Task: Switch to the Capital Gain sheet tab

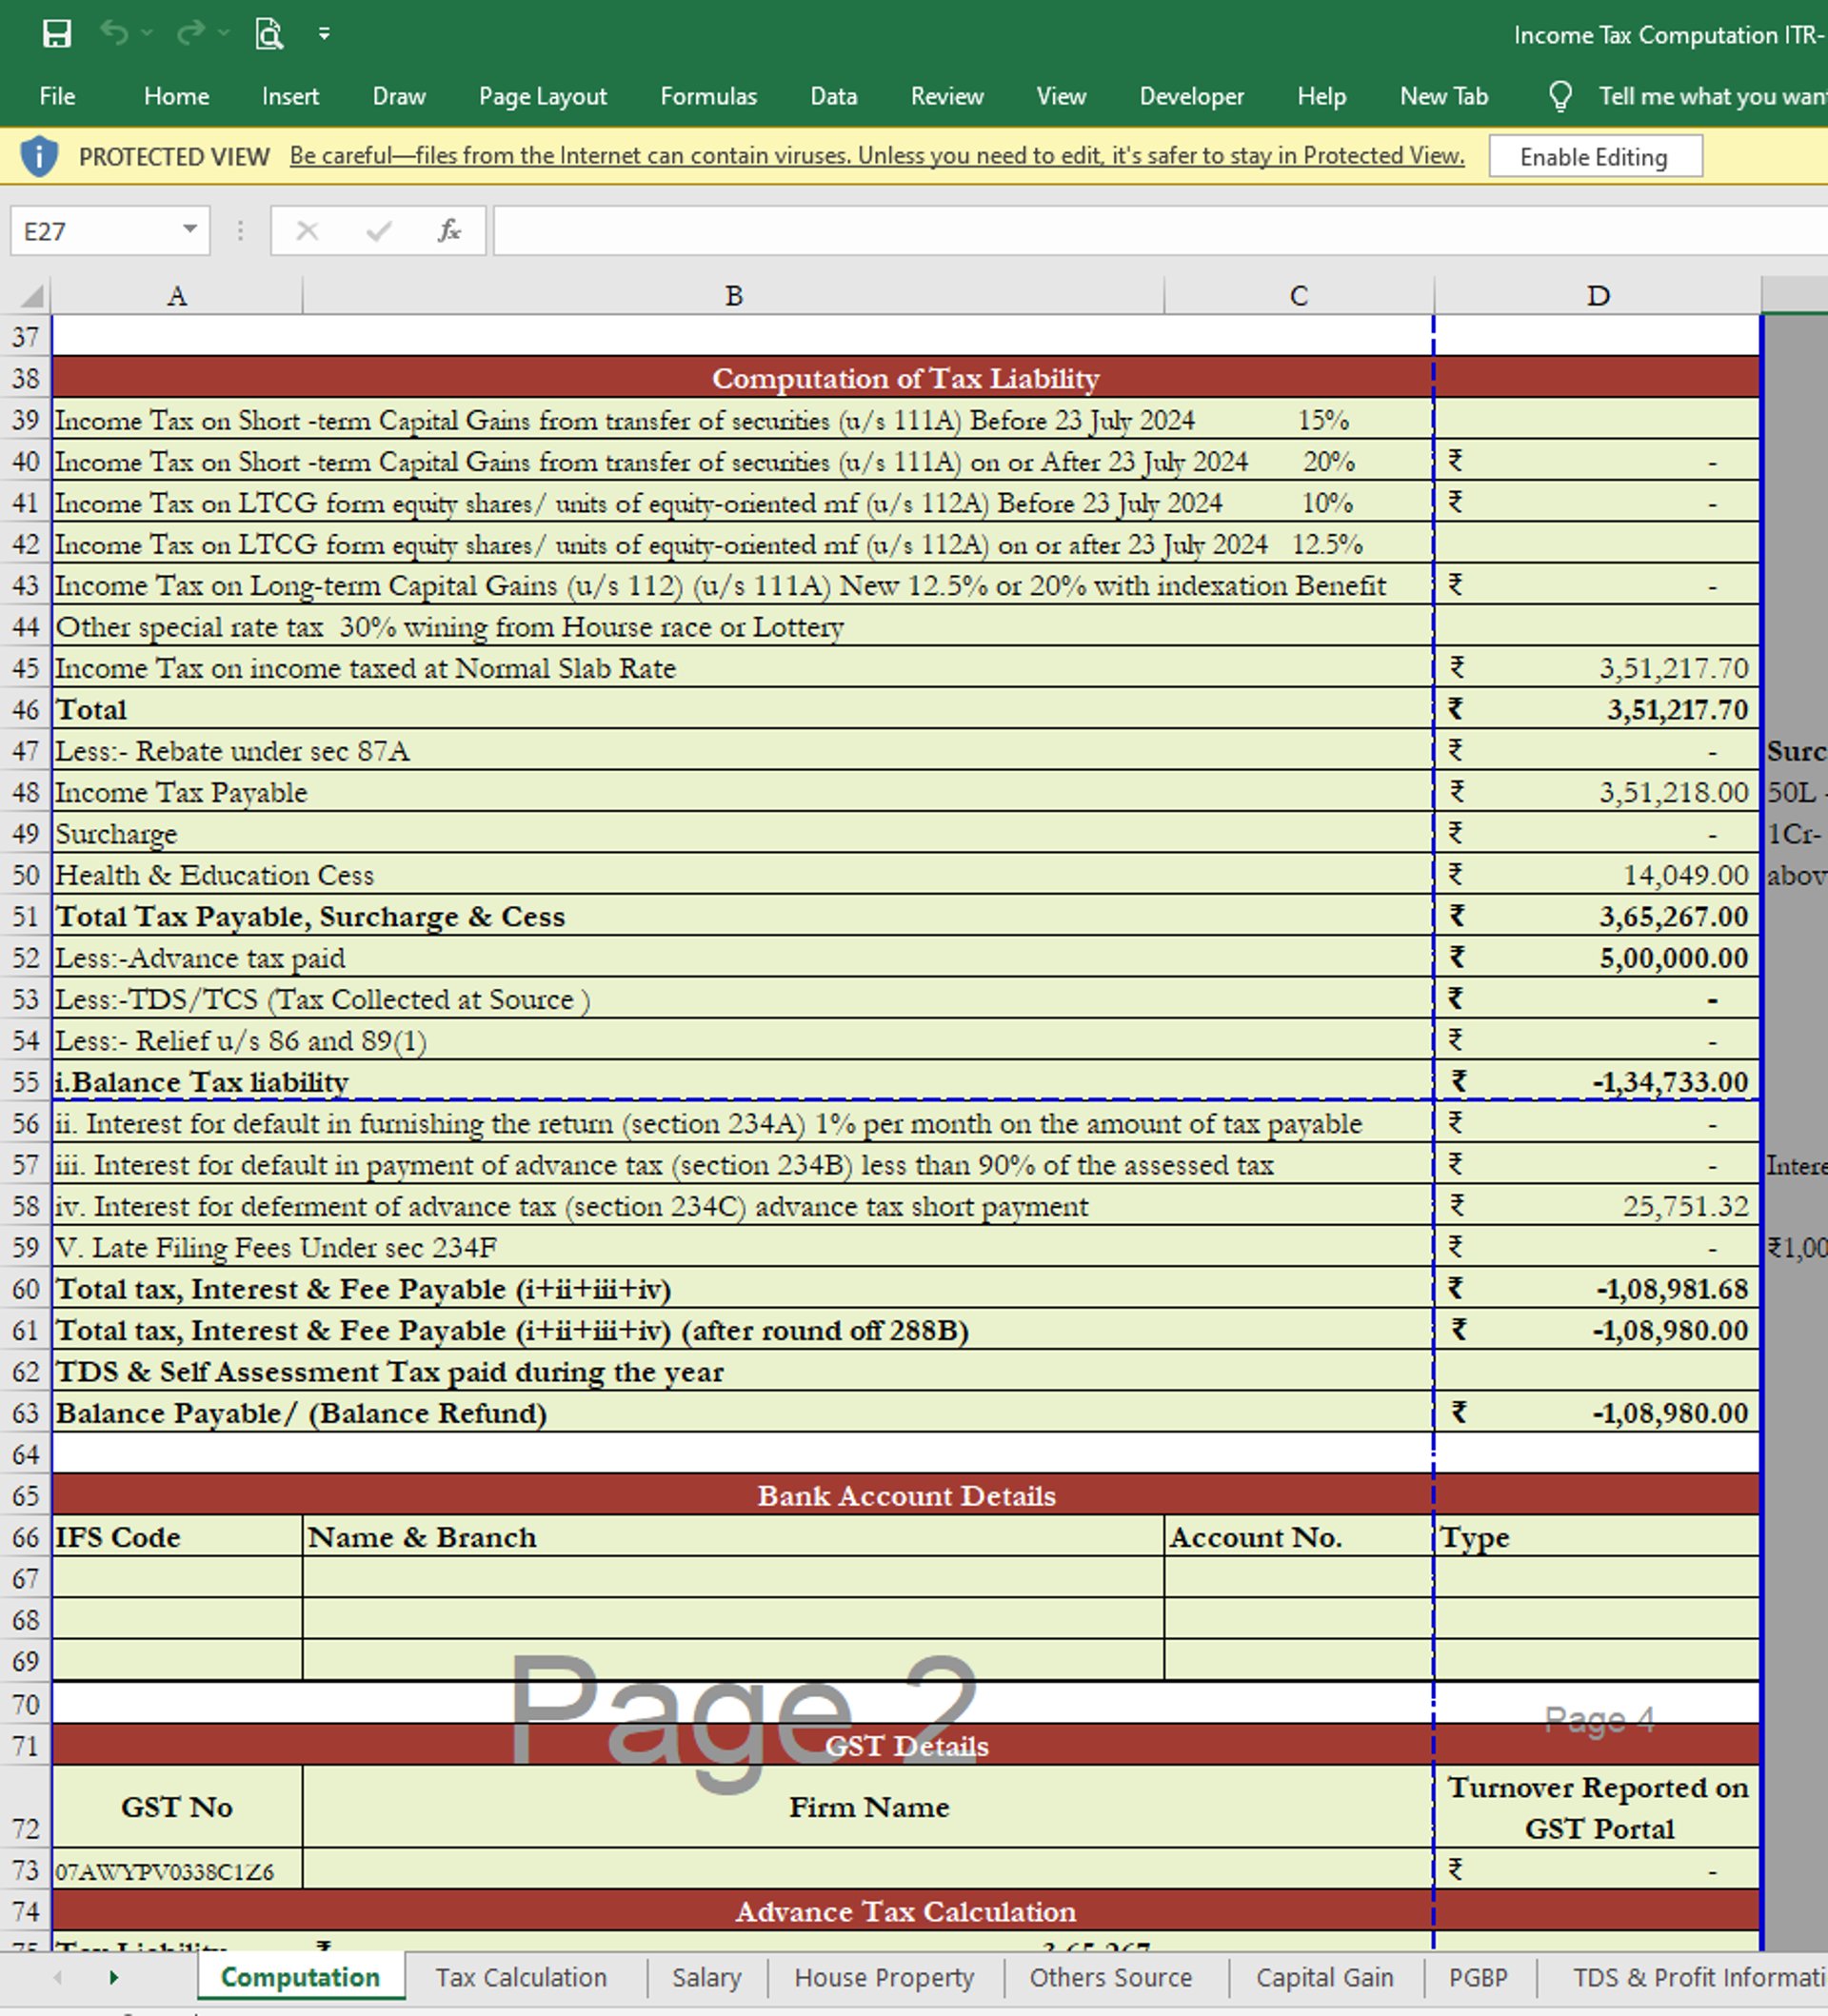Action: click(1324, 1977)
